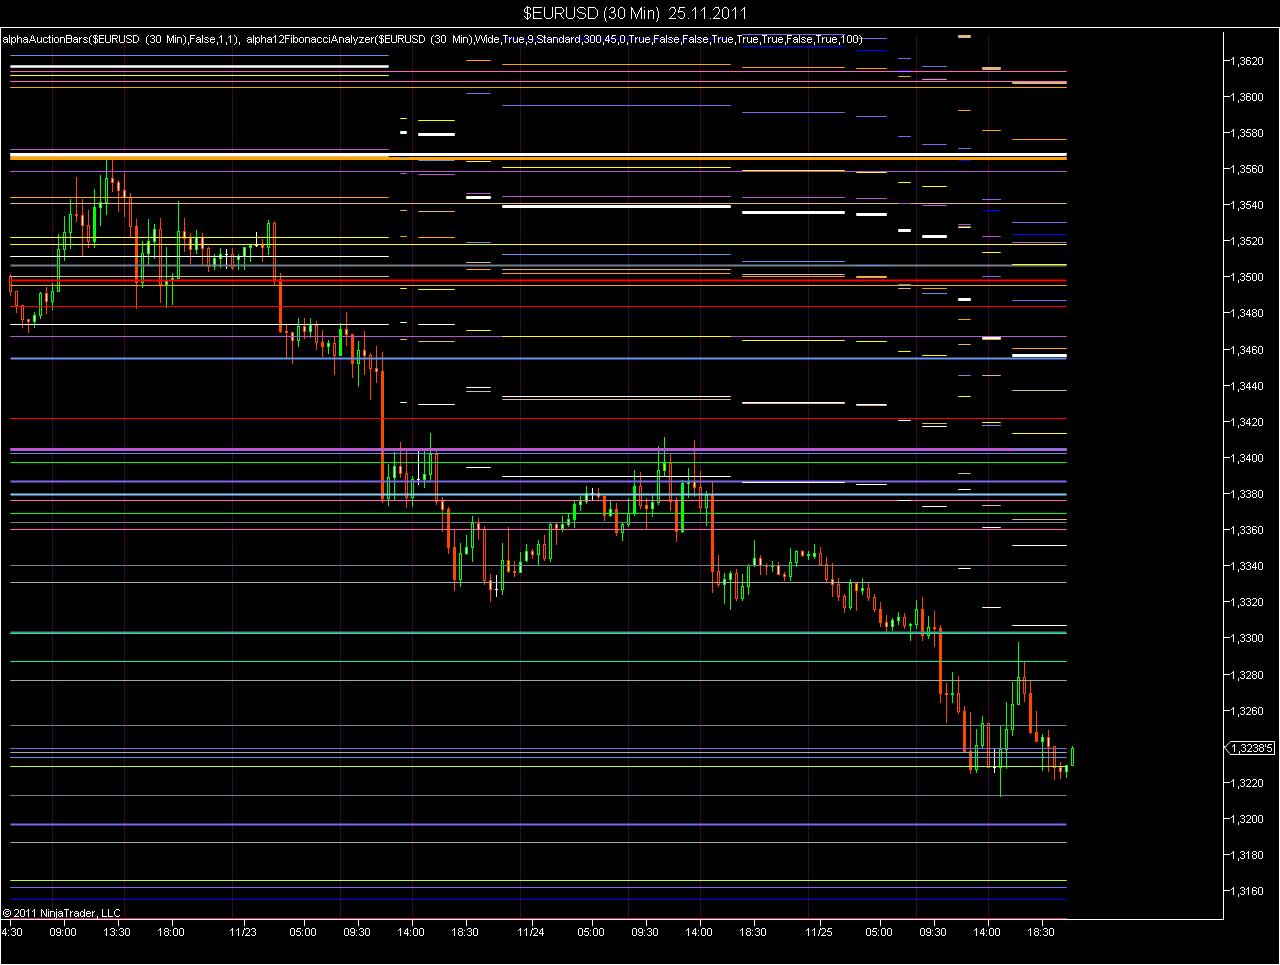1280x965 pixels.
Task: Click the 1,3460 price axis label
Action: coord(1247,350)
